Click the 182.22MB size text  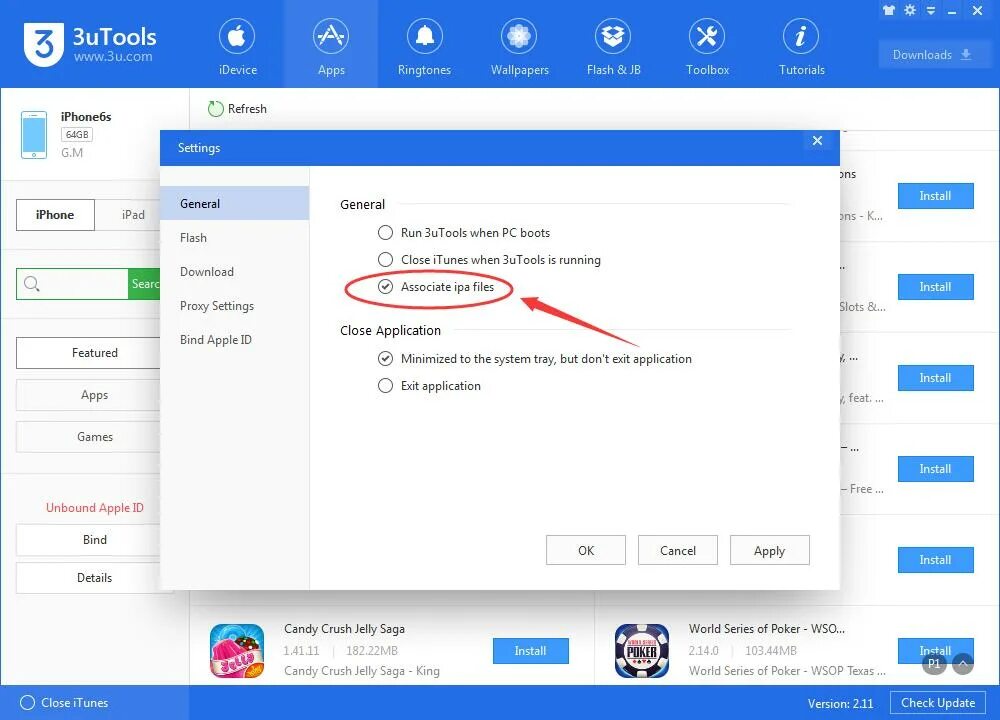pyautogui.click(x=372, y=650)
